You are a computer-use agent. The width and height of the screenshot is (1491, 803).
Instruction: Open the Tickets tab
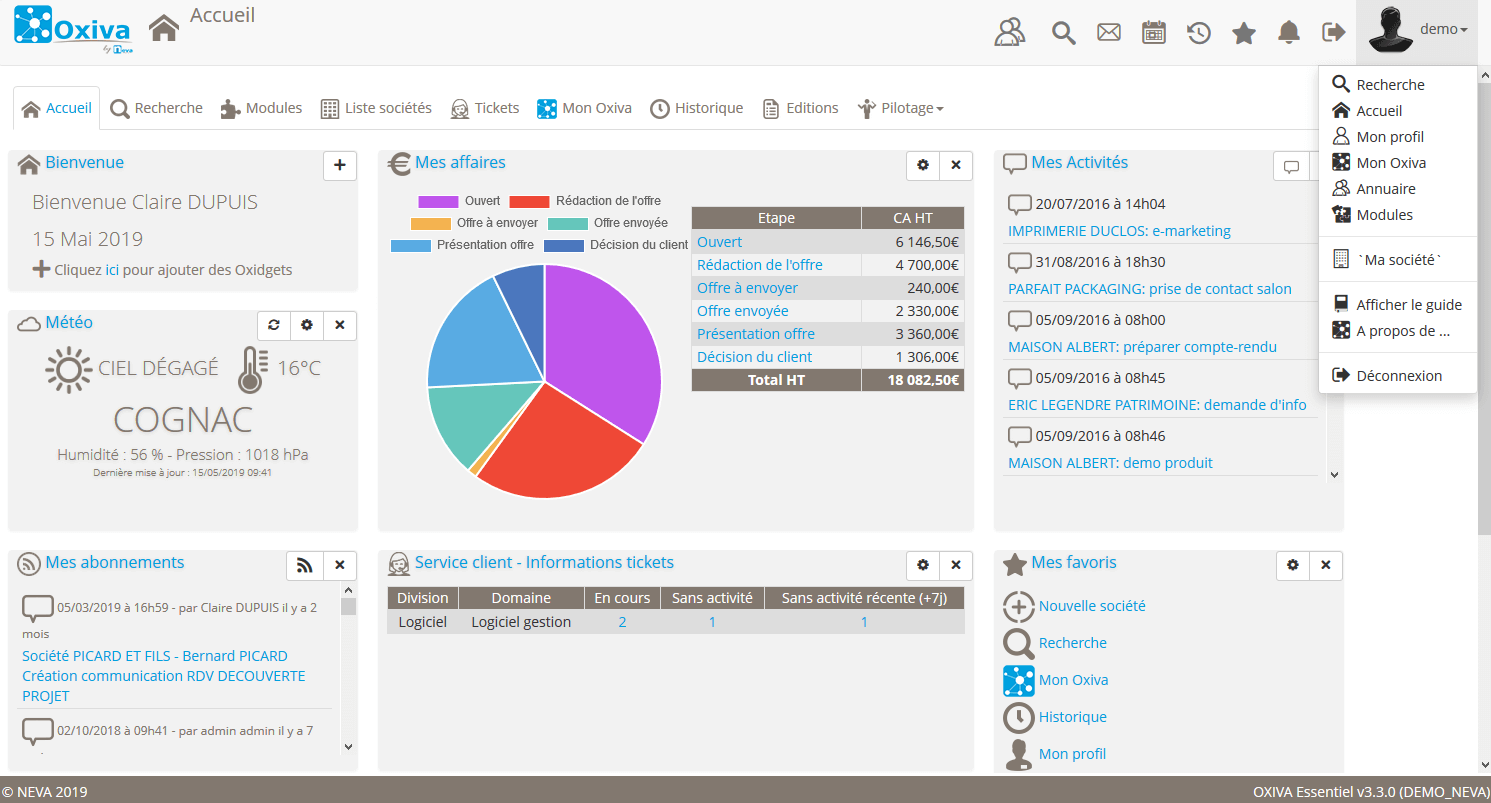485,108
